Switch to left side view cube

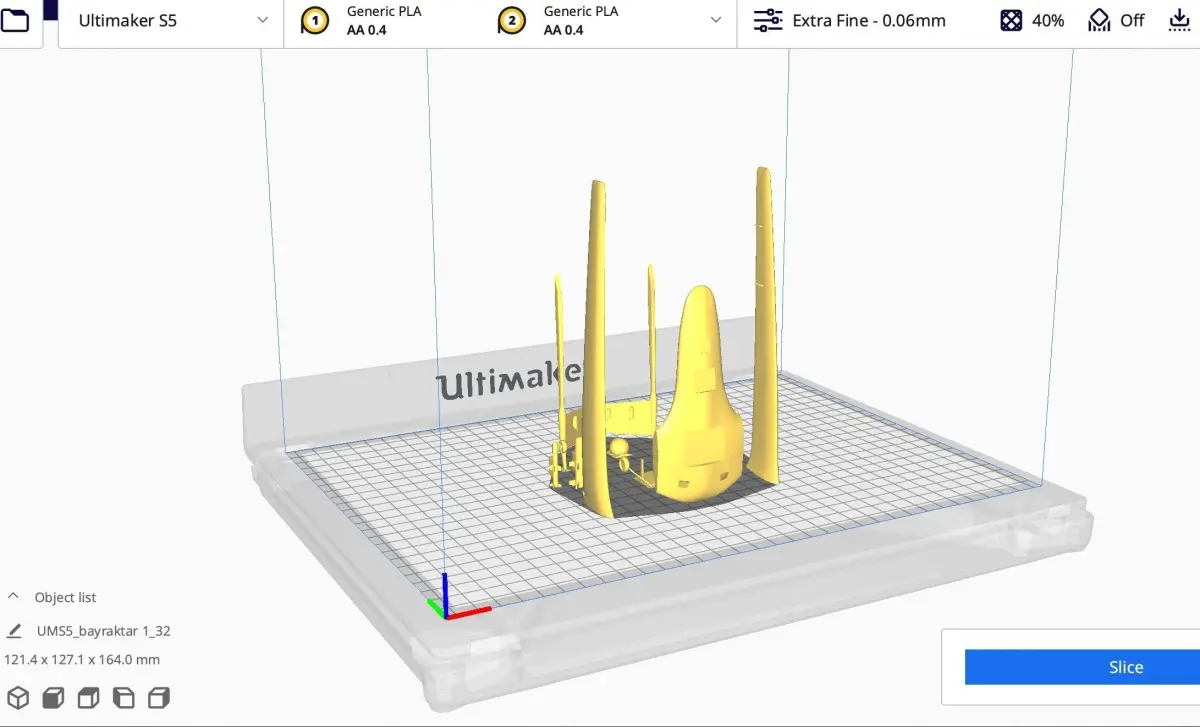(x=123, y=697)
